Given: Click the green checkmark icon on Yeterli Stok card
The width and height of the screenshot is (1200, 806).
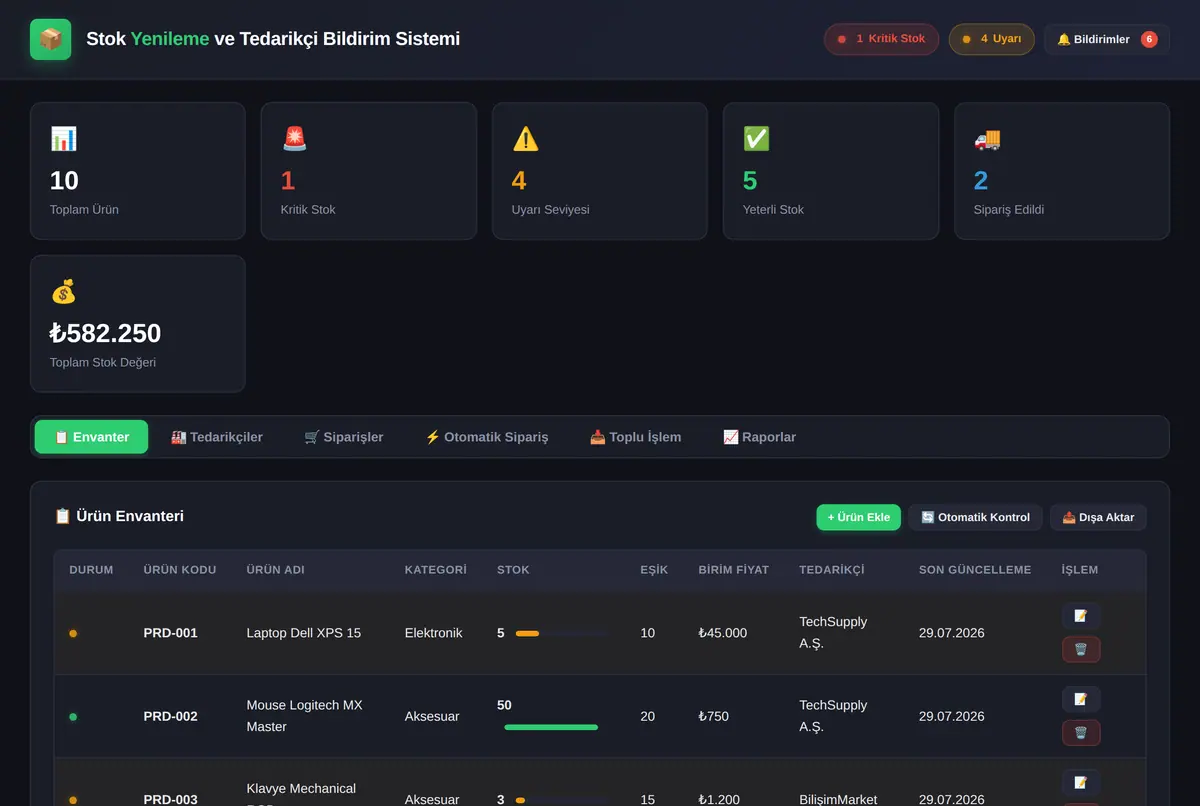Looking at the screenshot, I should [756, 139].
